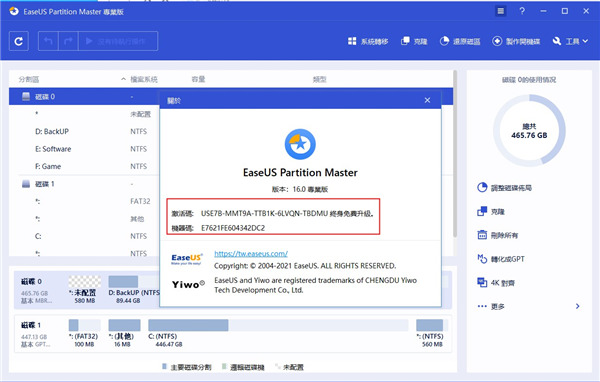Screen dimensions: 600x382
Task: Open the 系統轉移 system migration tool
Action: pos(368,41)
